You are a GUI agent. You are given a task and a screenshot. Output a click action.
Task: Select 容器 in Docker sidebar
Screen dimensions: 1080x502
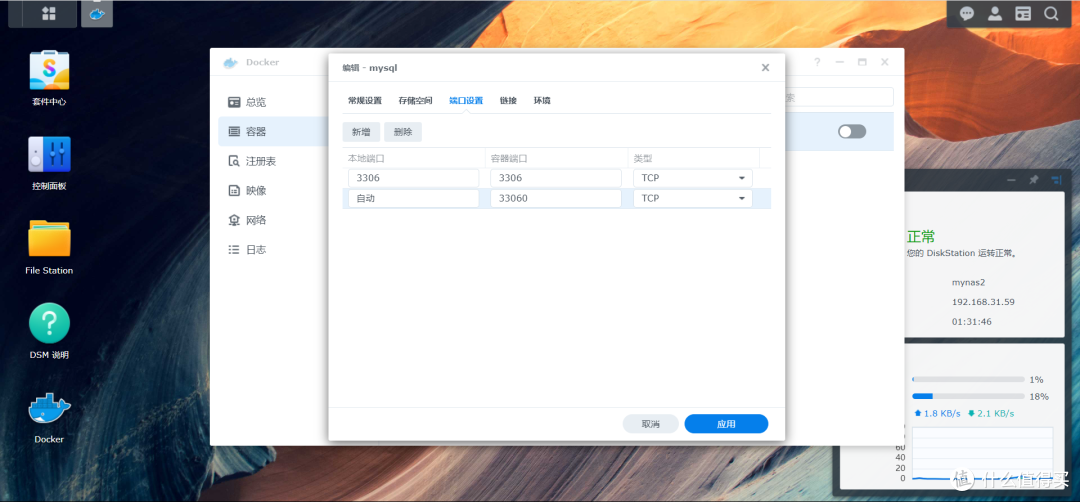point(273,132)
